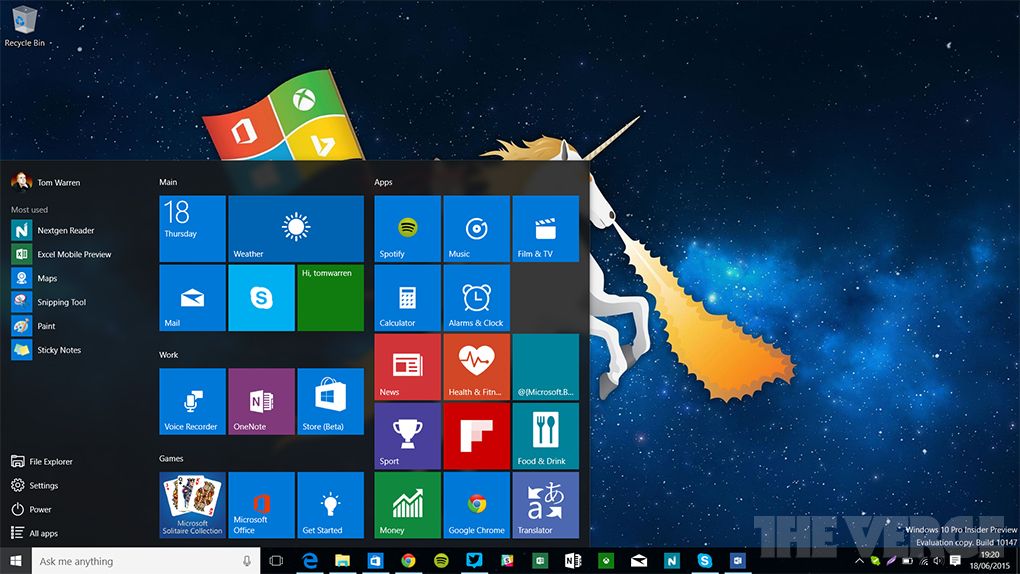Open the Translator tile
The width and height of the screenshot is (1020, 574).
pyautogui.click(x=546, y=504)
